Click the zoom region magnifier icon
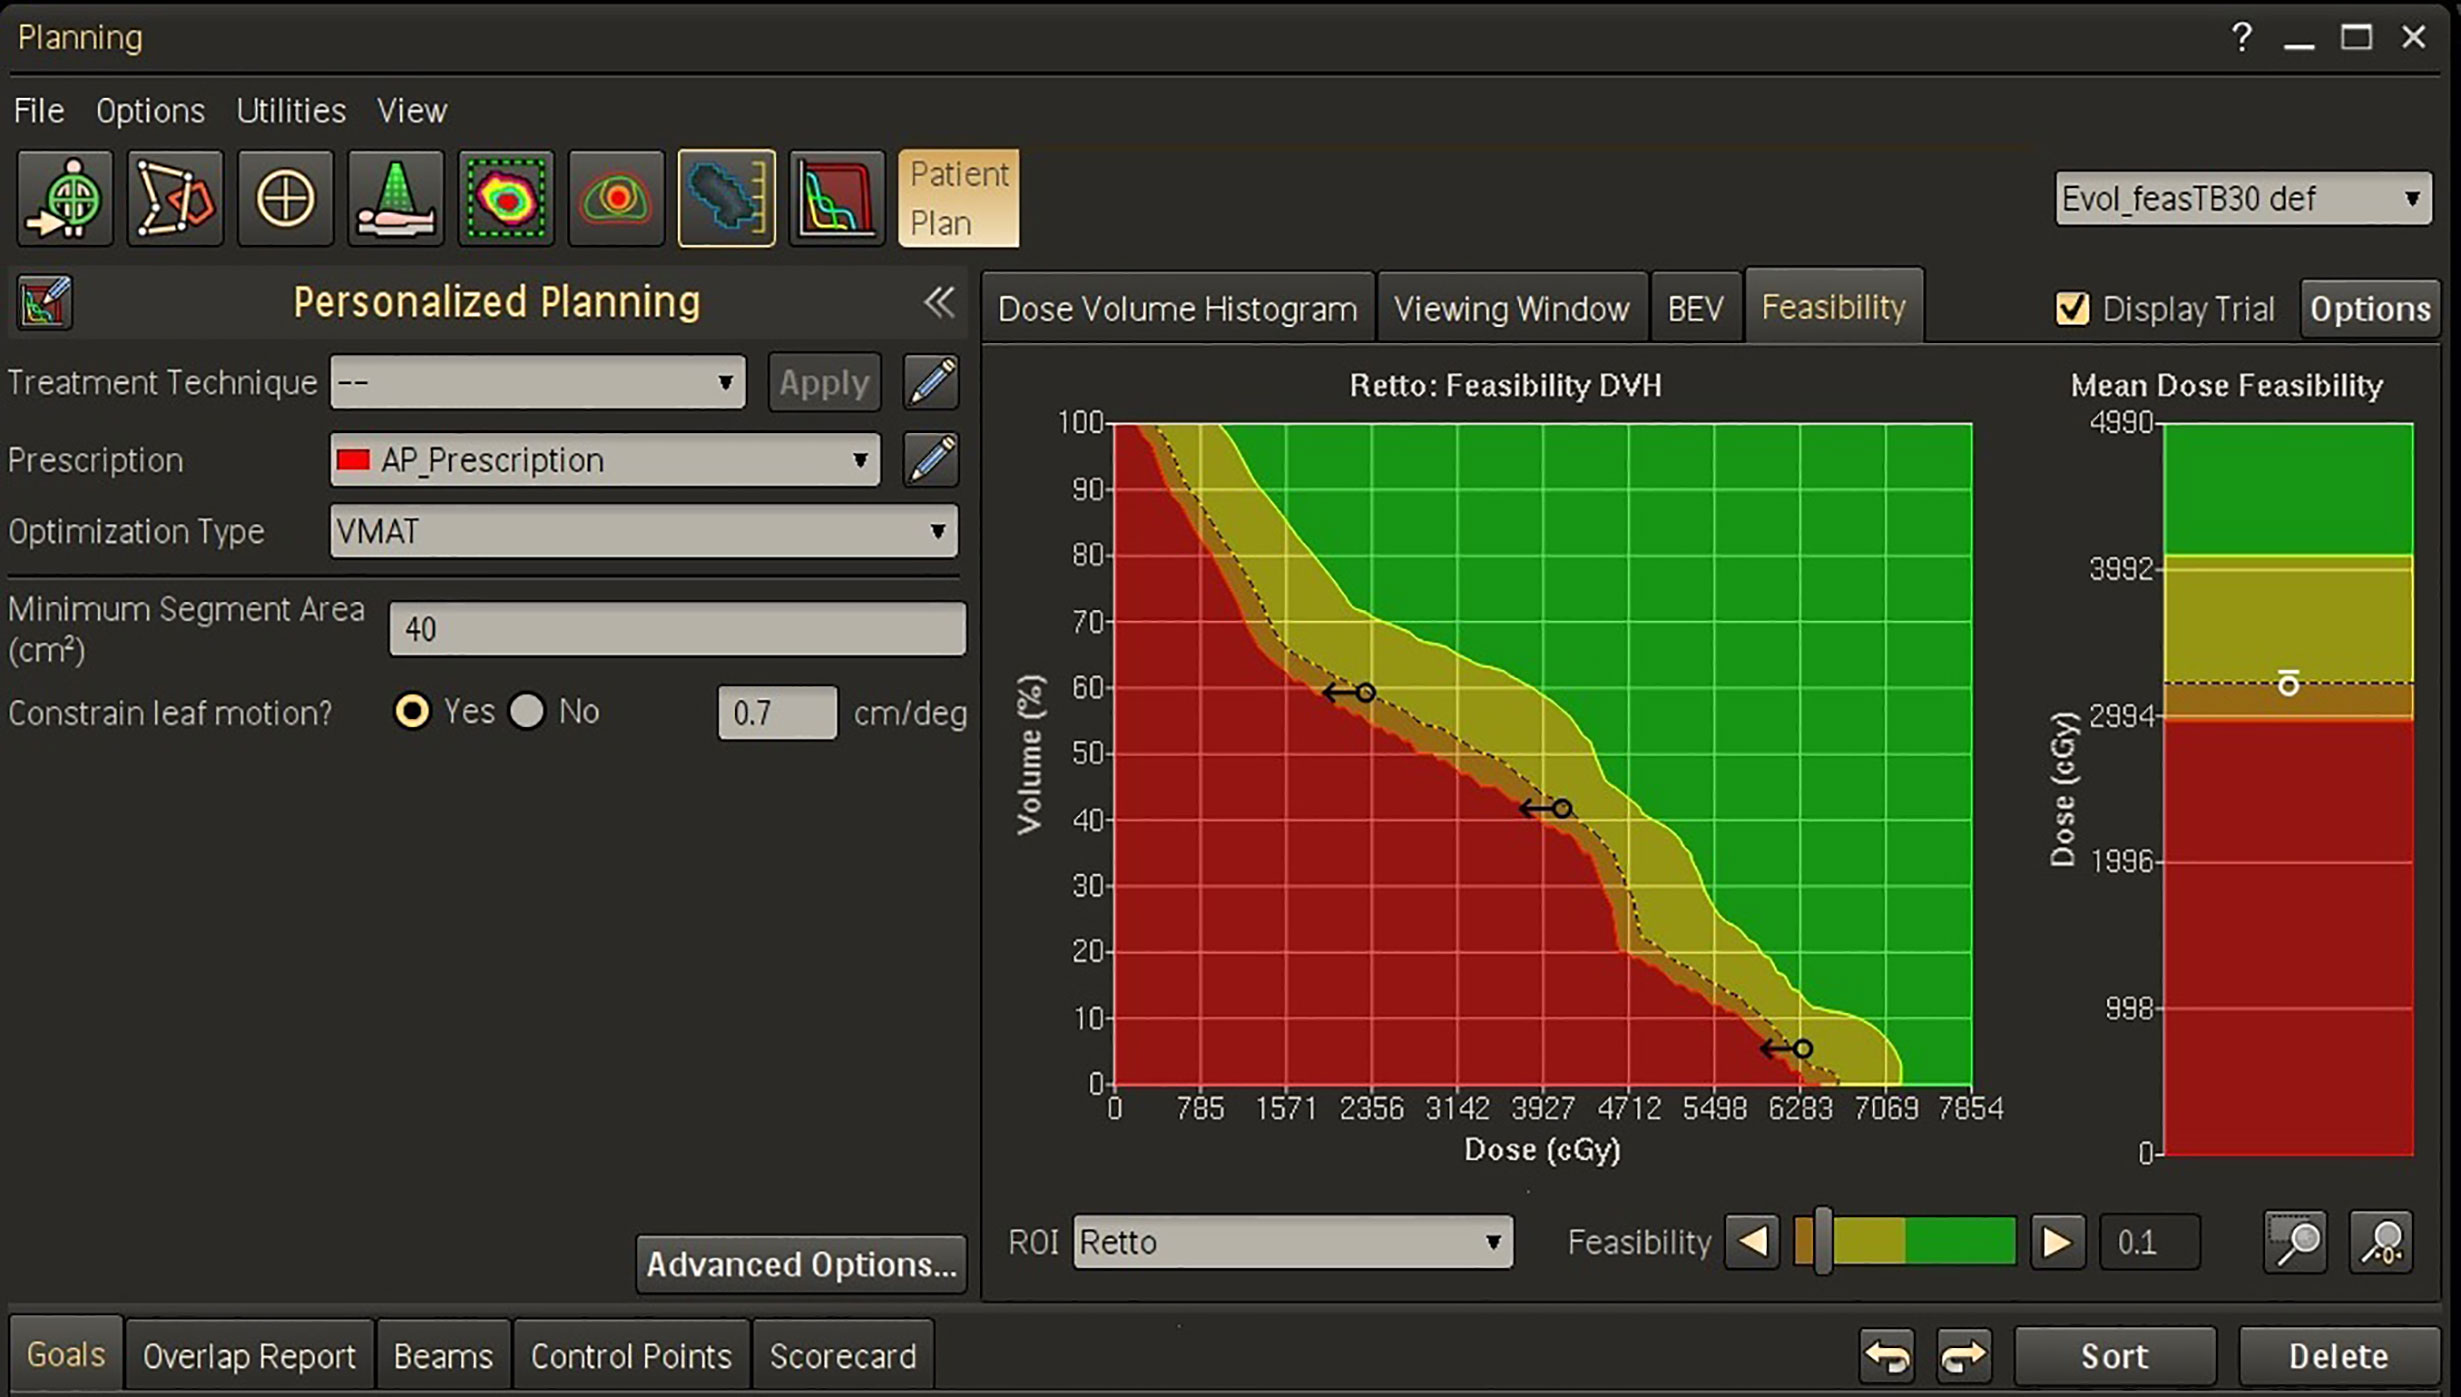The width and height of the screenshot is (2461, 1397). [x=2295, y=1242]
